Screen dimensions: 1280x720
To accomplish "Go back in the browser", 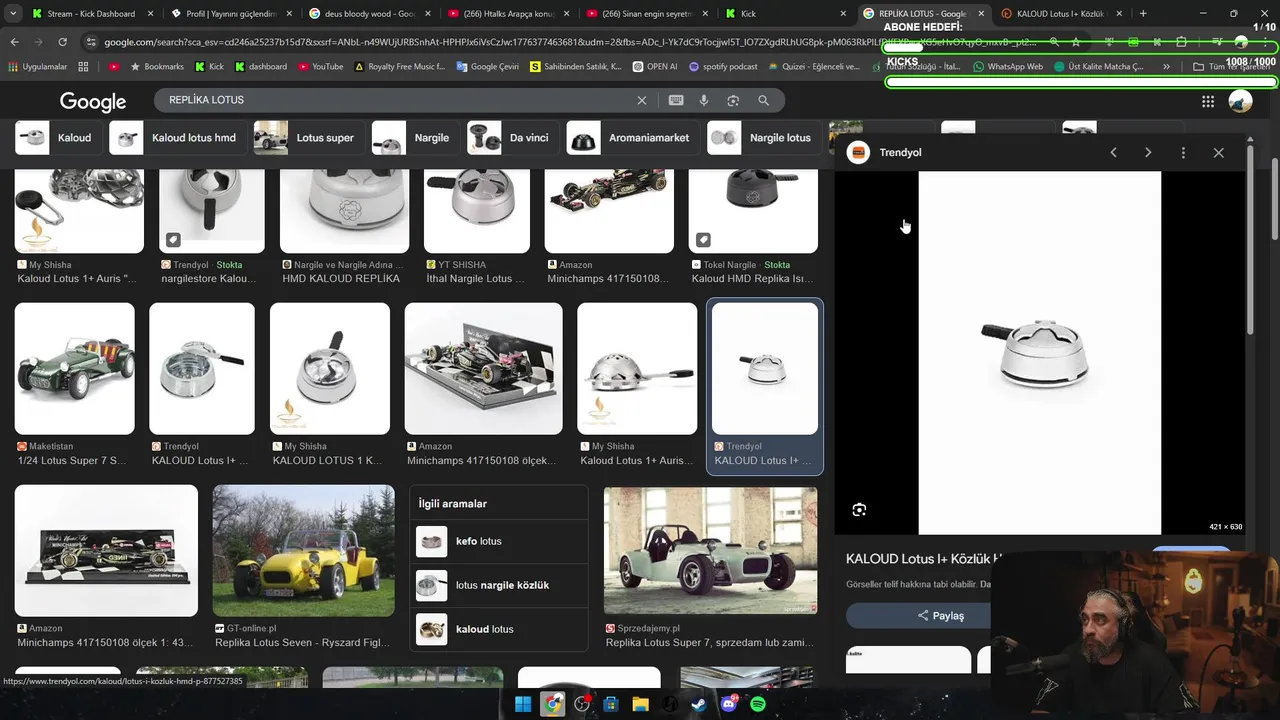I will point(14,42).
